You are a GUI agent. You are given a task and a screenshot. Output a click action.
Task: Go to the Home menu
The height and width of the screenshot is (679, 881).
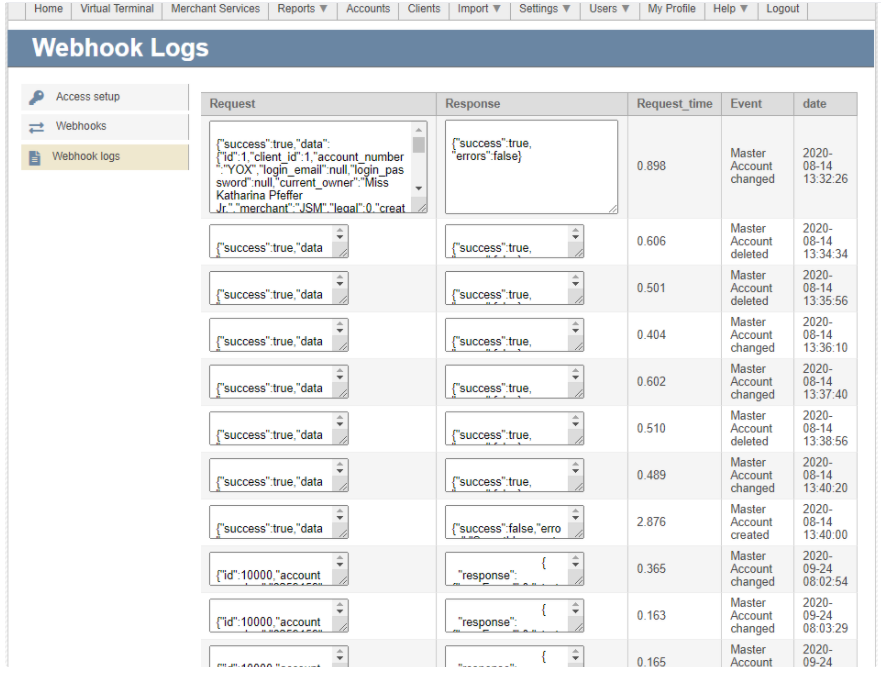(x=48, y=9)
